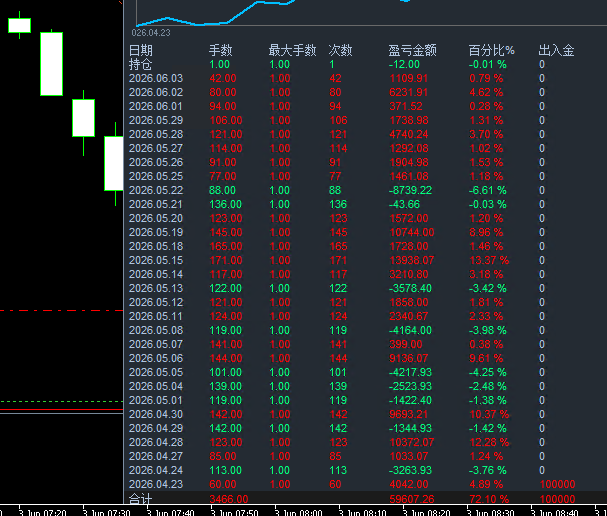The height and width of the screenshot is (516, 607).
Task: Click loss value -3578.40
Action: click(410, 288)
